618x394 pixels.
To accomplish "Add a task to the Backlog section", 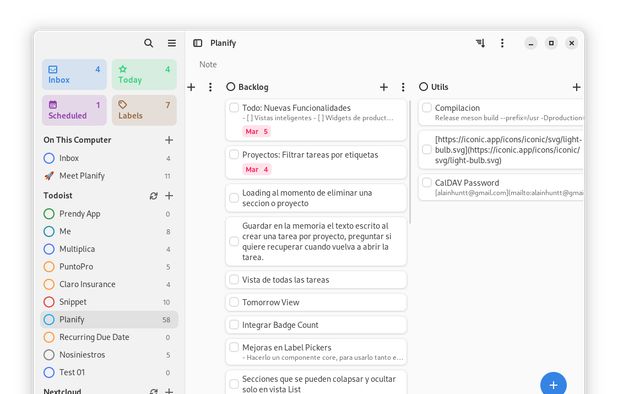I will coord(384,87).
